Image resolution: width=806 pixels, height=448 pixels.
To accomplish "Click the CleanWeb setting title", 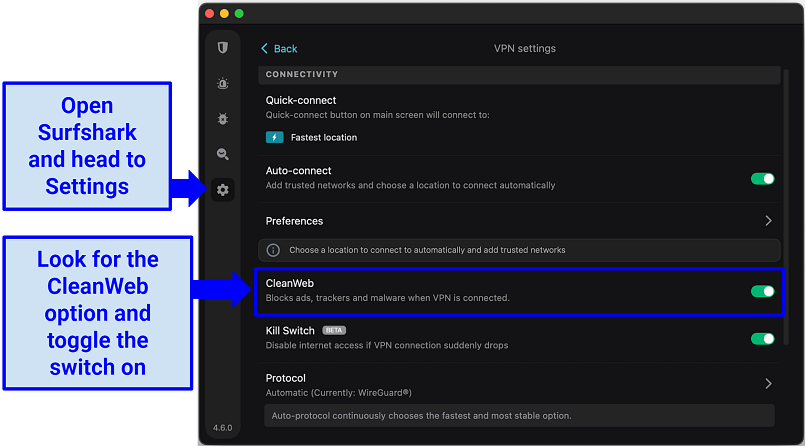I will (x=289, y=283).
